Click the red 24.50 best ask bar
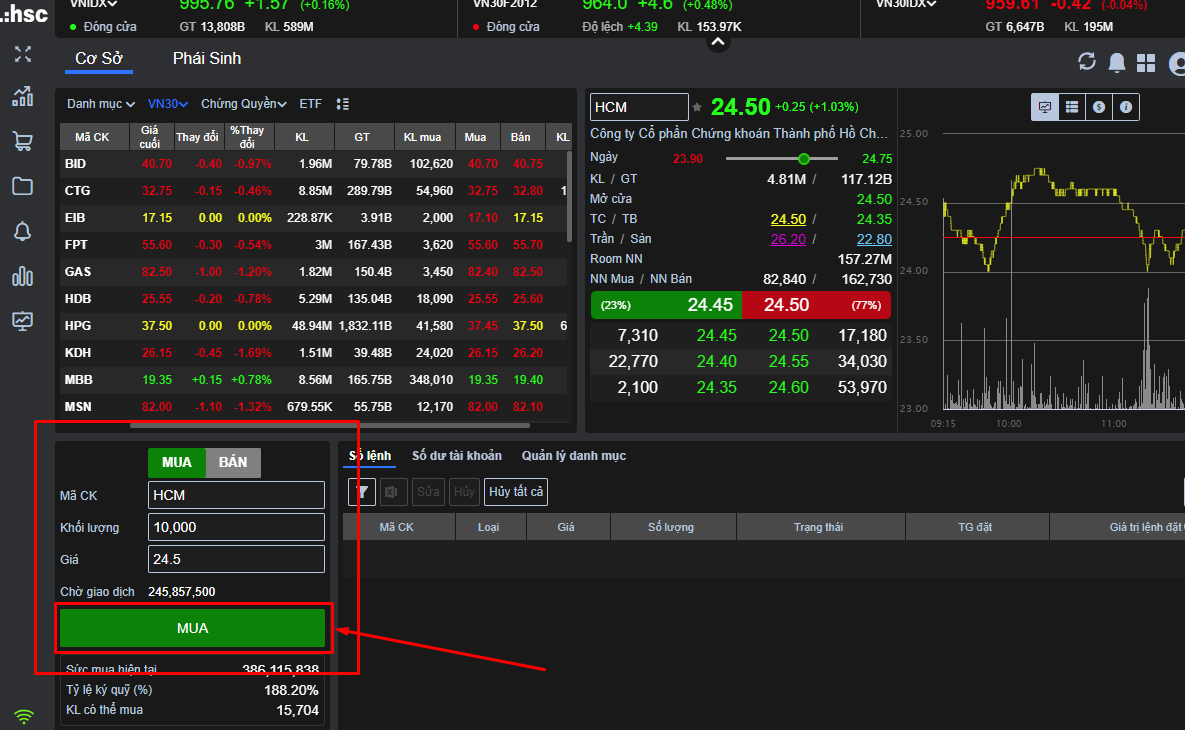1185x730 pixels. pos(816,305)
